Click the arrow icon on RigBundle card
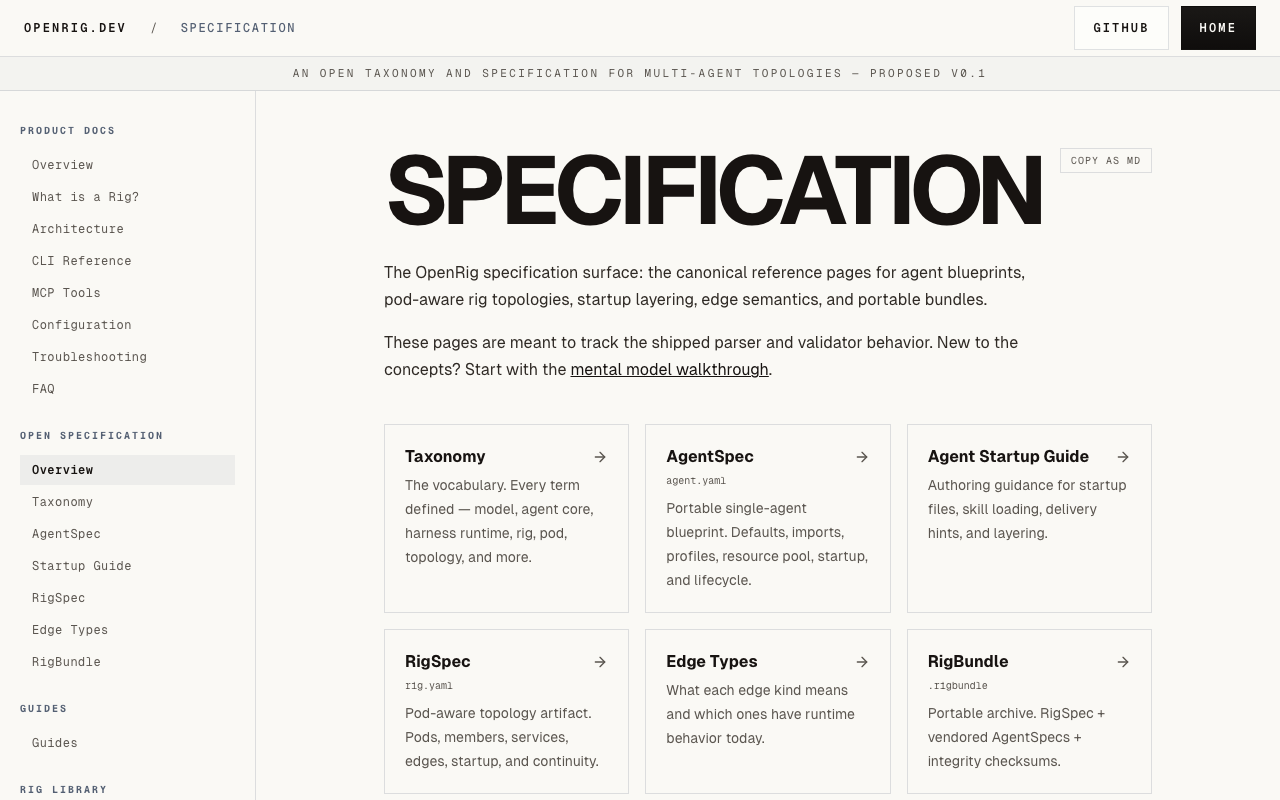Image resolution: width=1280 pixels, height=800 pixels. pyautogui.click(x=1123, y=662)
